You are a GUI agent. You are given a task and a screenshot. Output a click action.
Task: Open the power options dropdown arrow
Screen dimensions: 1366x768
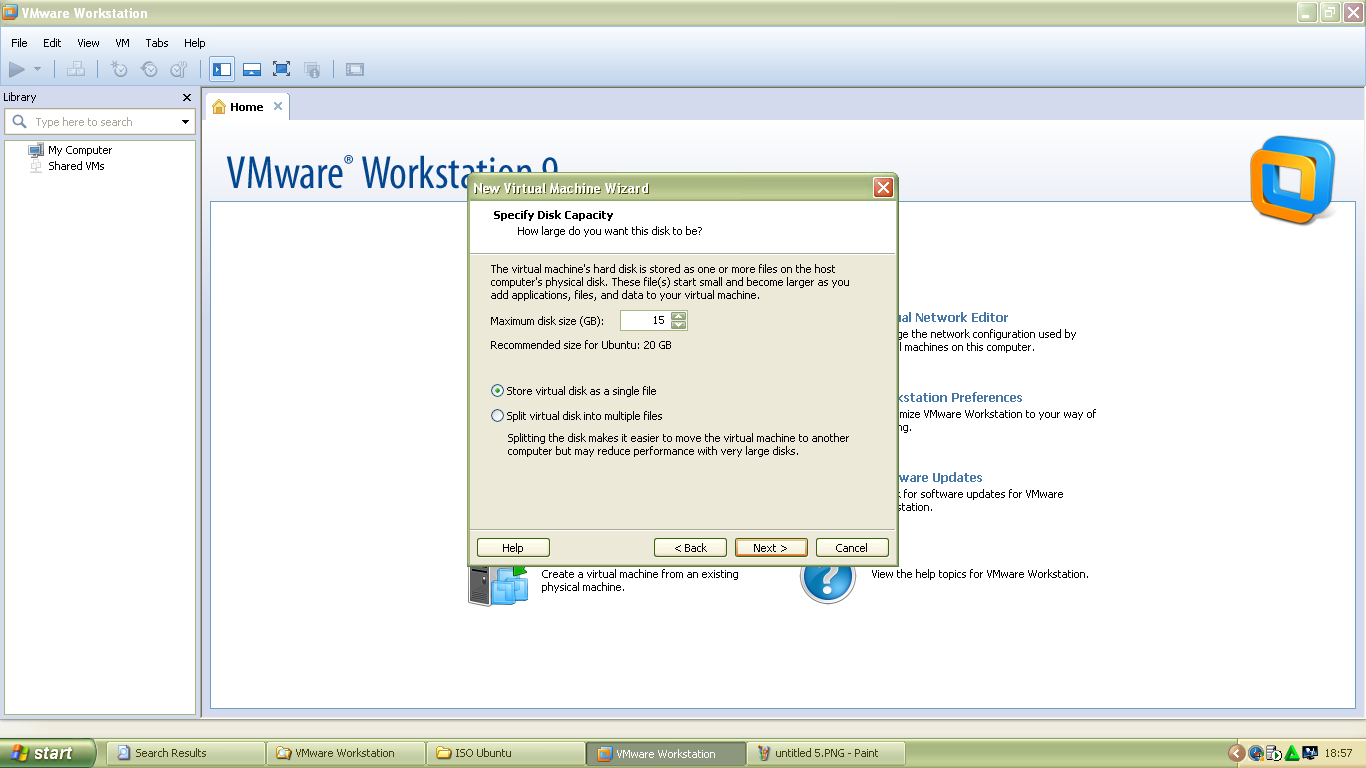coord(38,69)
